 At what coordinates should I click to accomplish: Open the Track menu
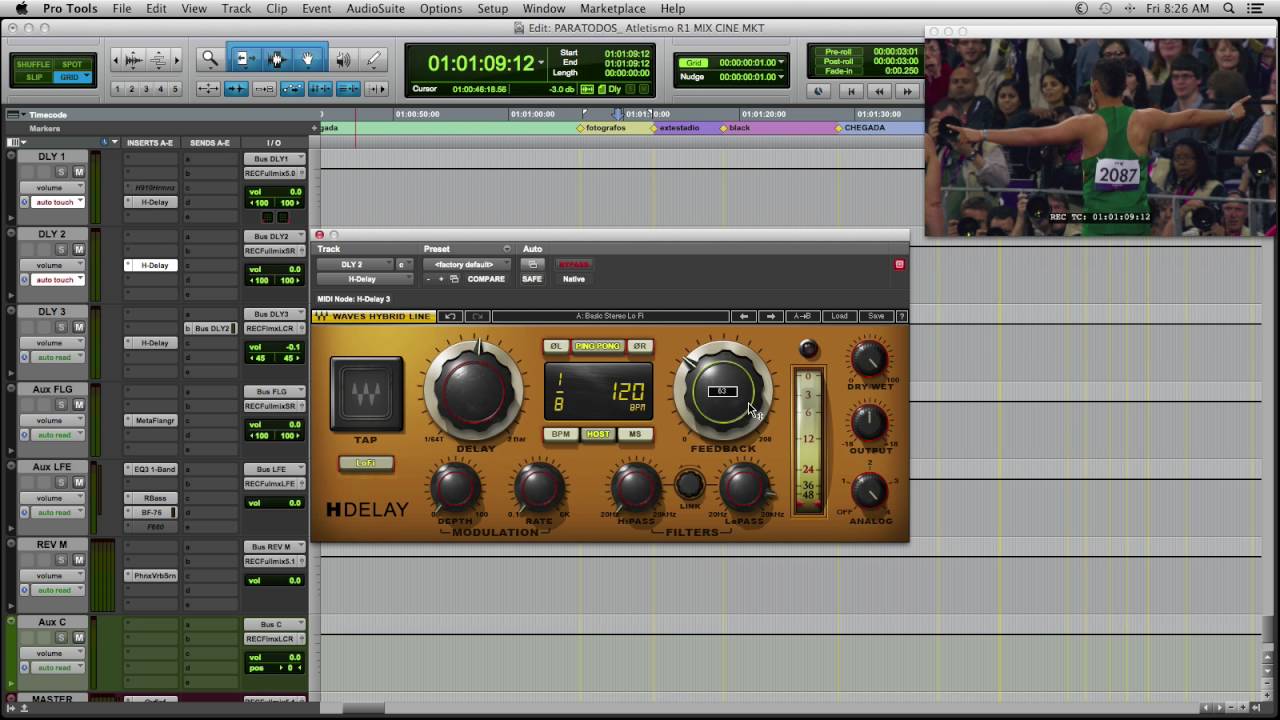[x=236, y=8]
